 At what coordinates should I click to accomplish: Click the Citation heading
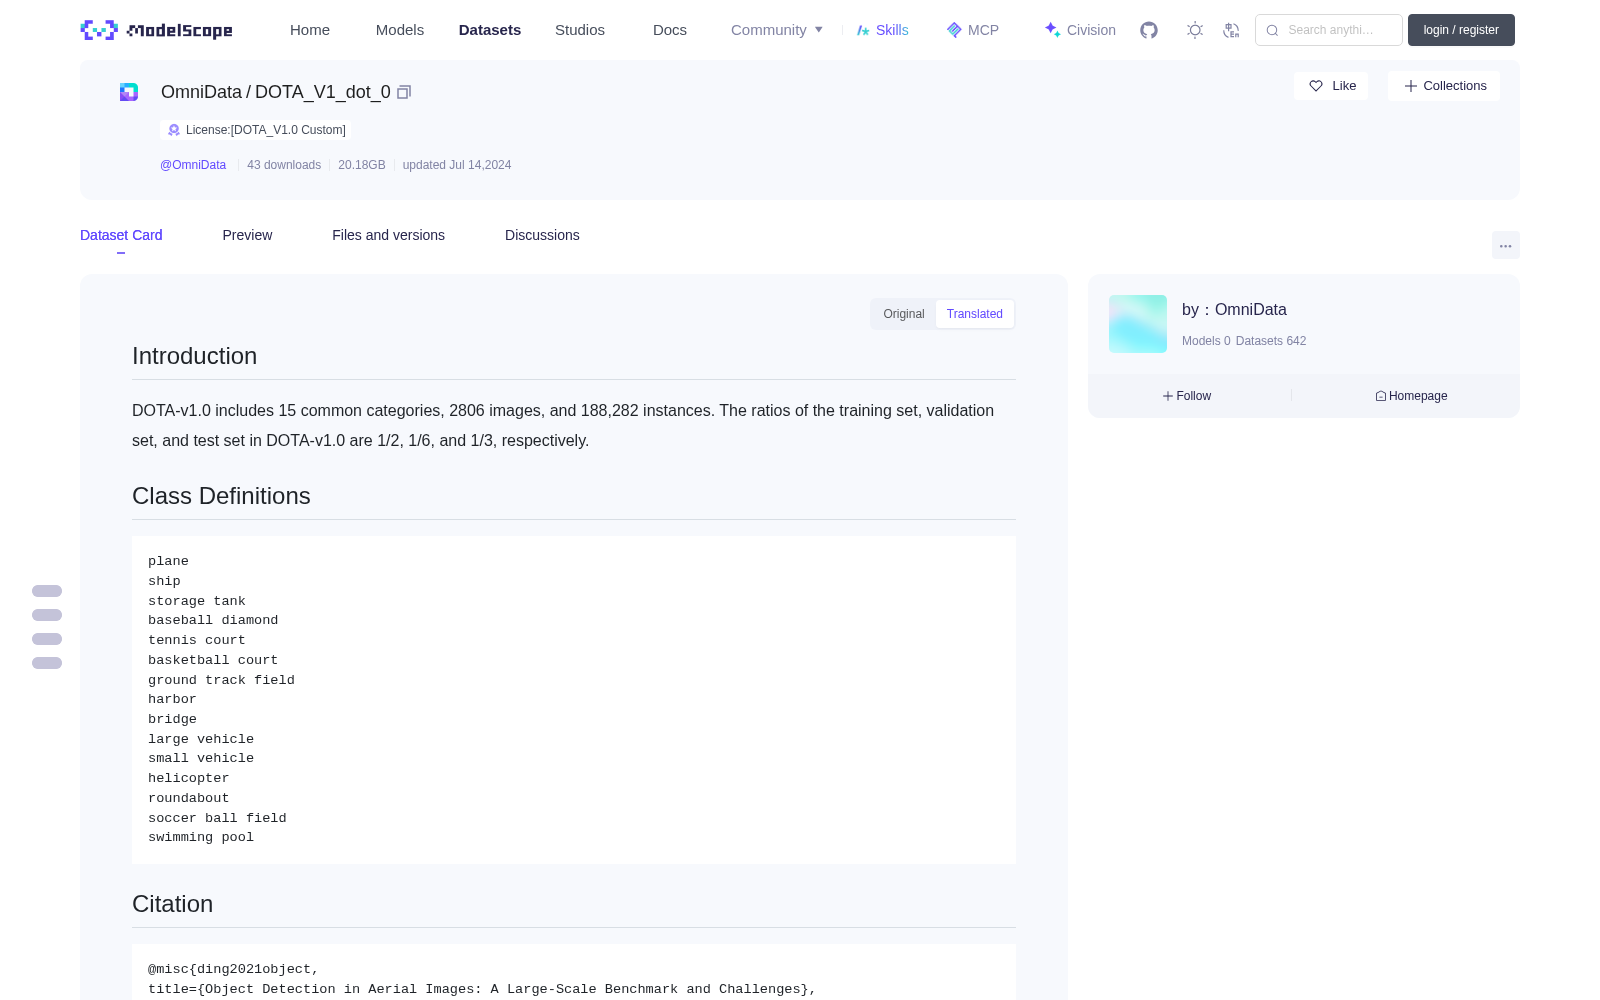[x=173, y=904]
